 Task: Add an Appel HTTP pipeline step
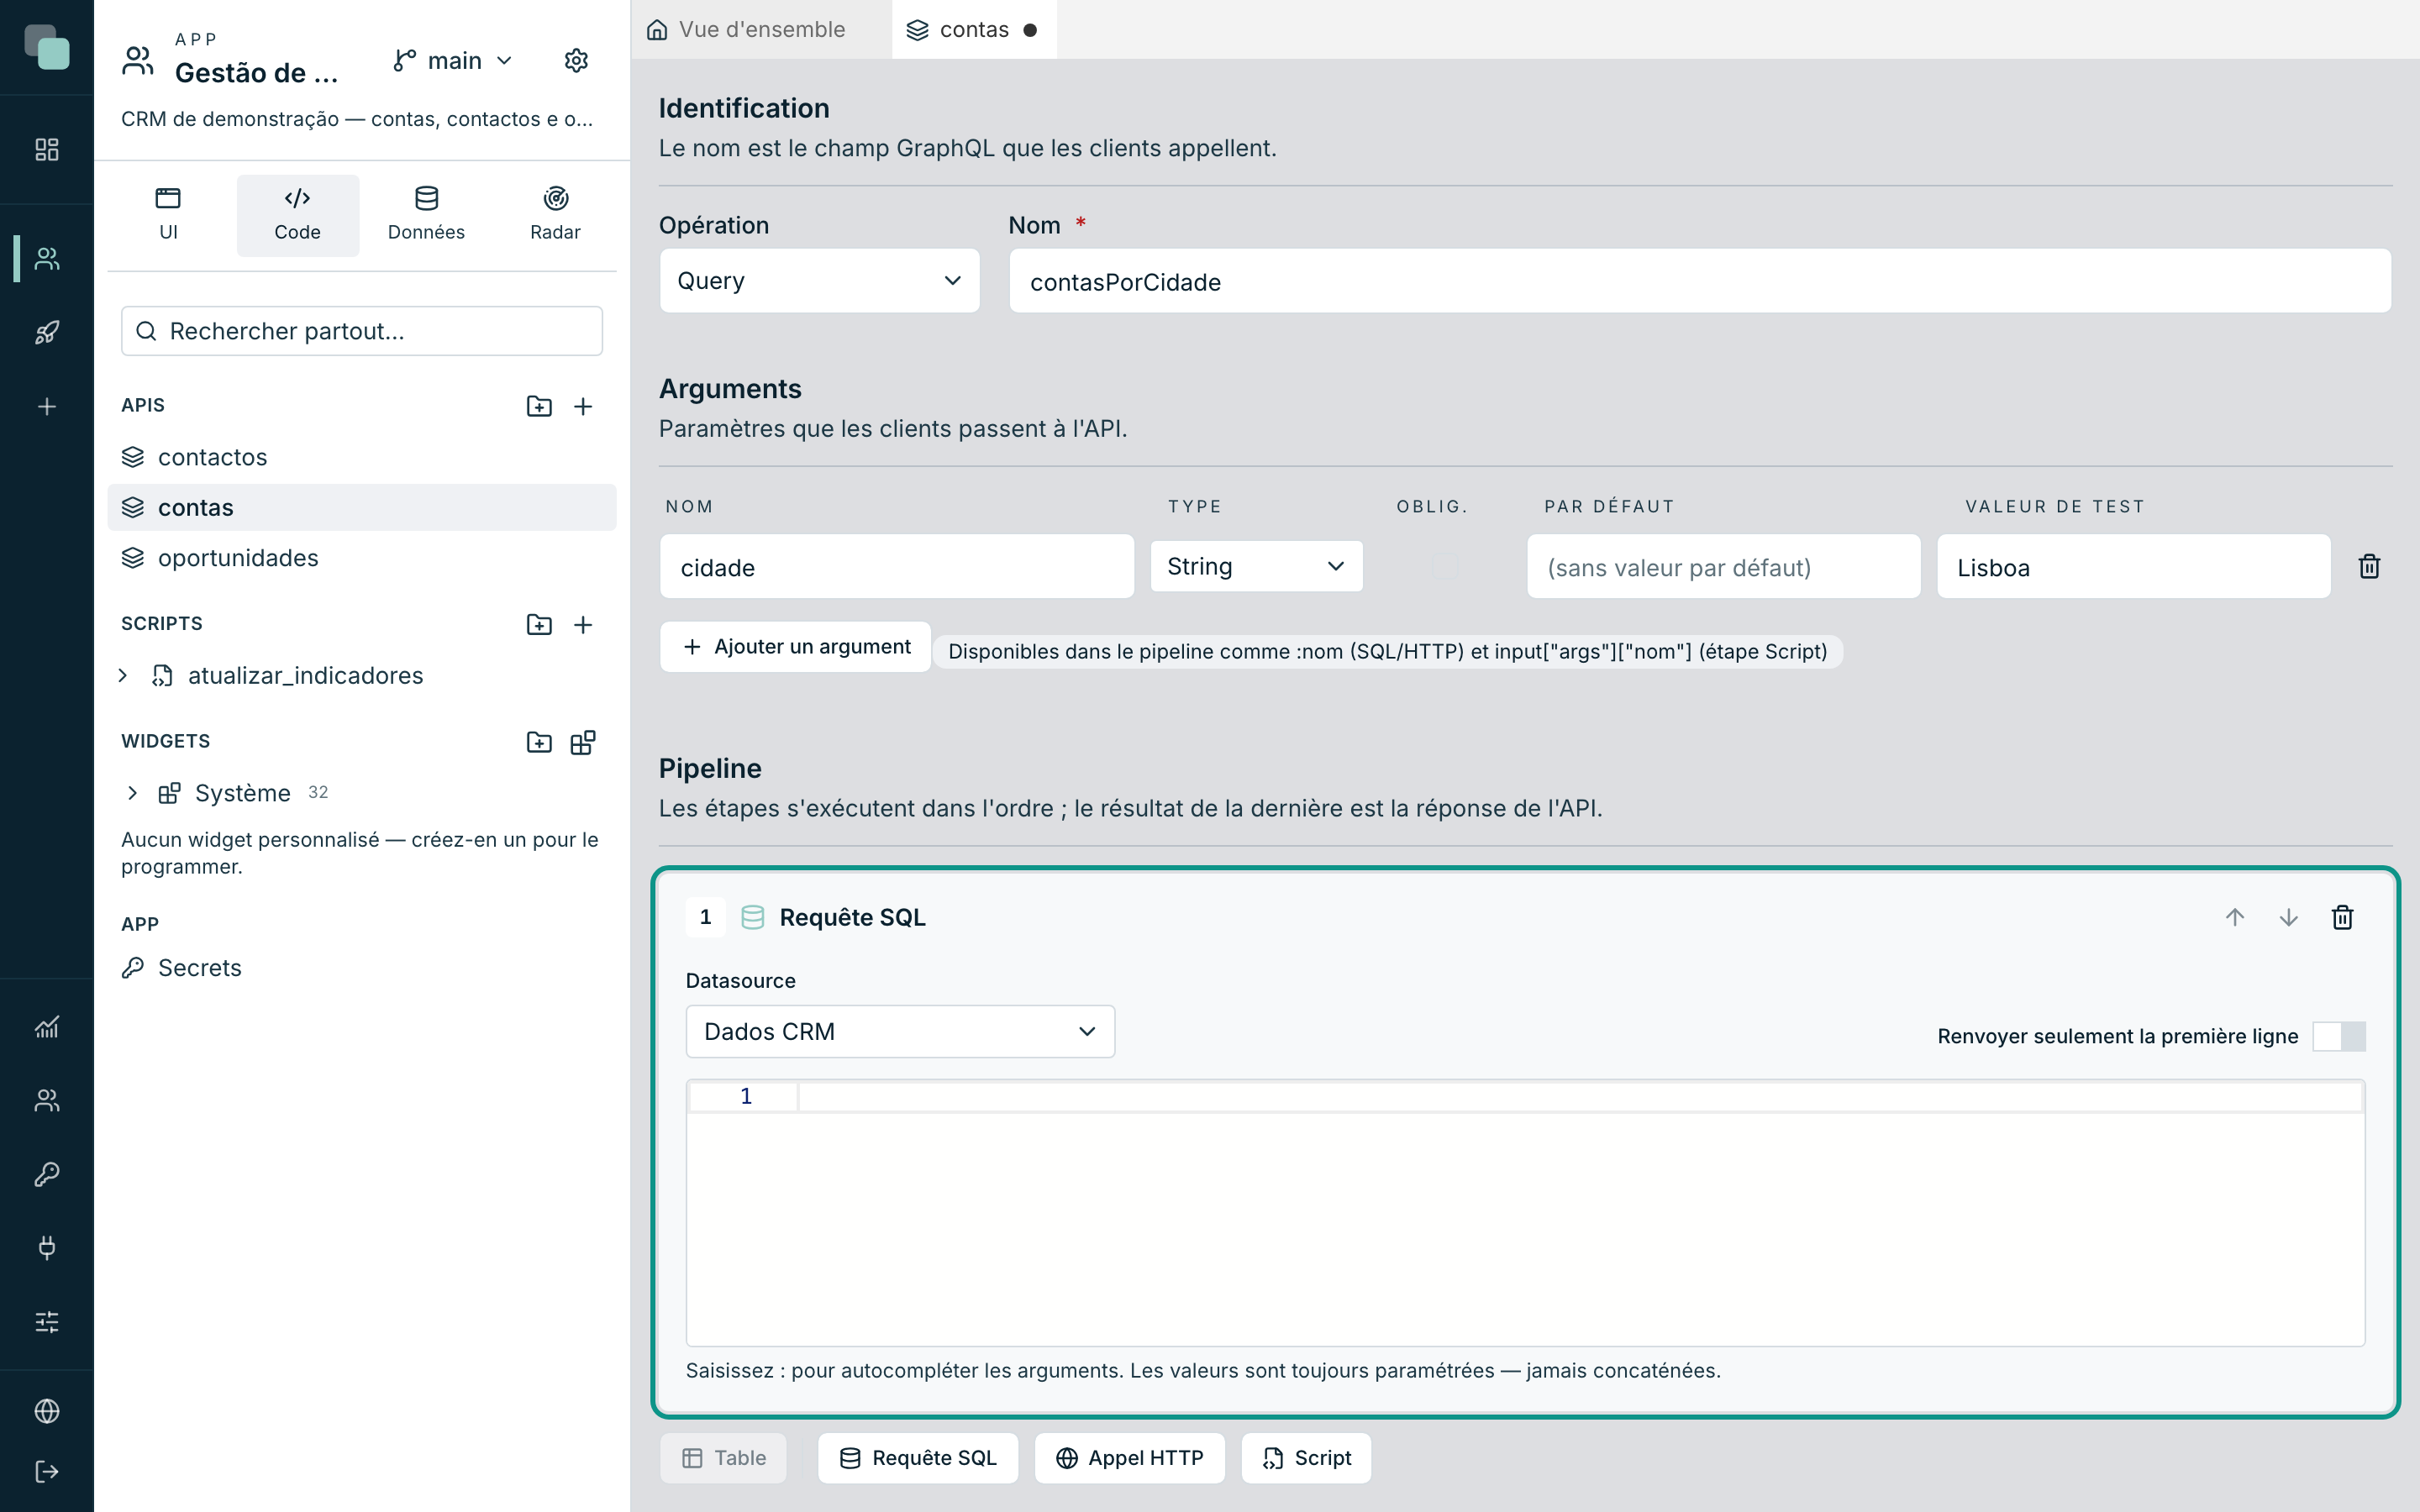(1130, 1458)
